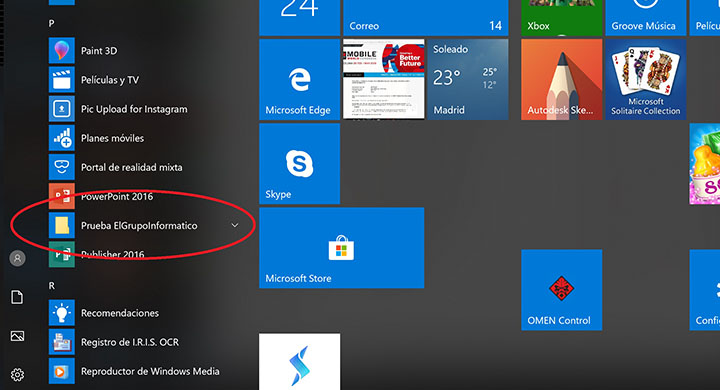Open the Mobile World Congress news tile

384,79
